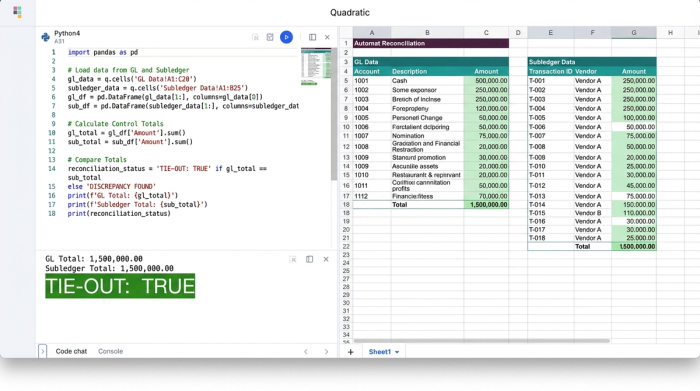Screen dimensions: 700x391
Task: Select column H header
Action: tap(670, 33)
